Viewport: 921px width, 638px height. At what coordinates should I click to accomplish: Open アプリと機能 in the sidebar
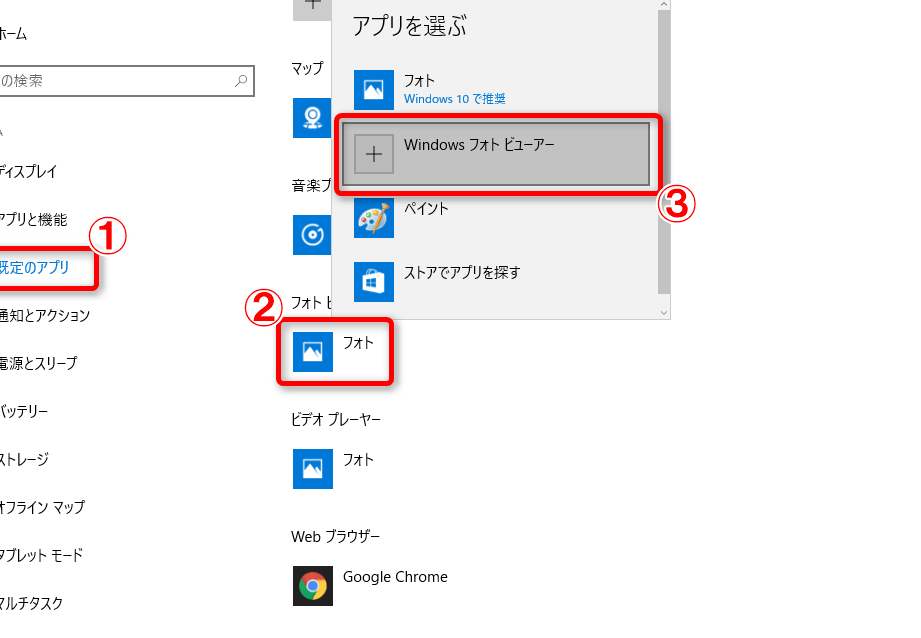34,219
